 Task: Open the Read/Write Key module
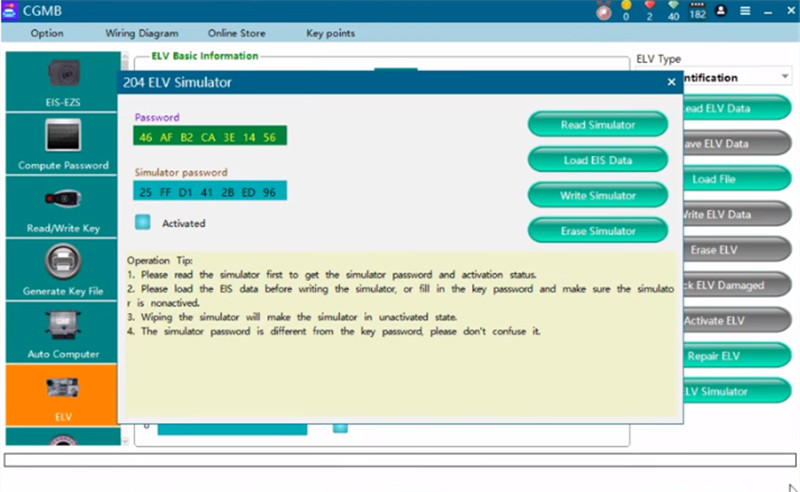pos(62,206)
